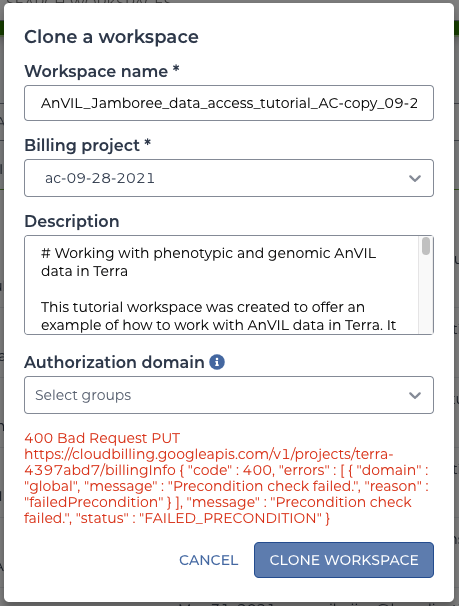
Task: Click the Description scrollbar track below thumb
Action: [x=426, y=294]
